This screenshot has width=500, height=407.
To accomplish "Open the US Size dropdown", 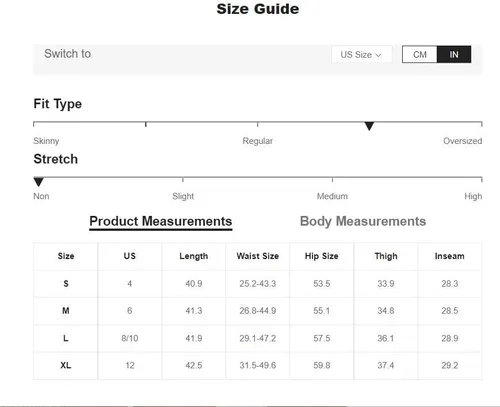I will (x=362, y=54).
